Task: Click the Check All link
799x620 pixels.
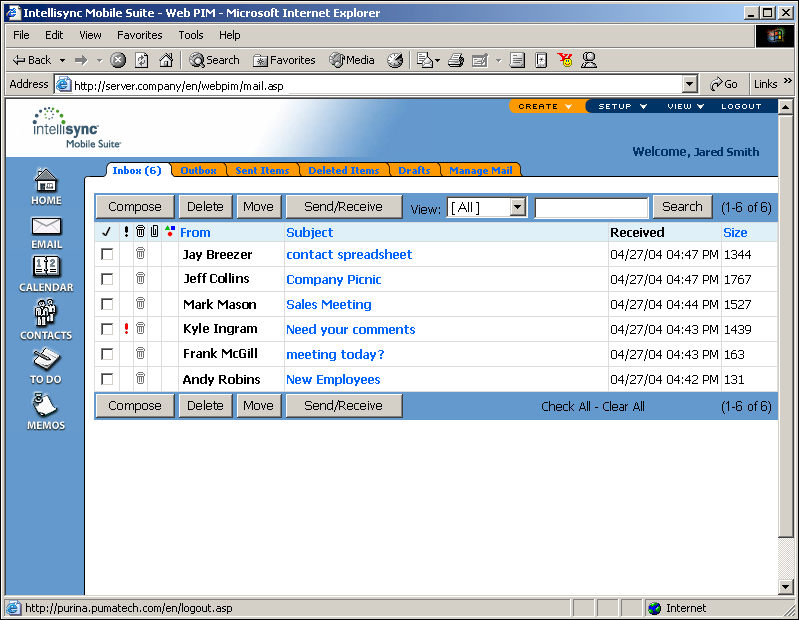Action: click(x=566, y=407)
